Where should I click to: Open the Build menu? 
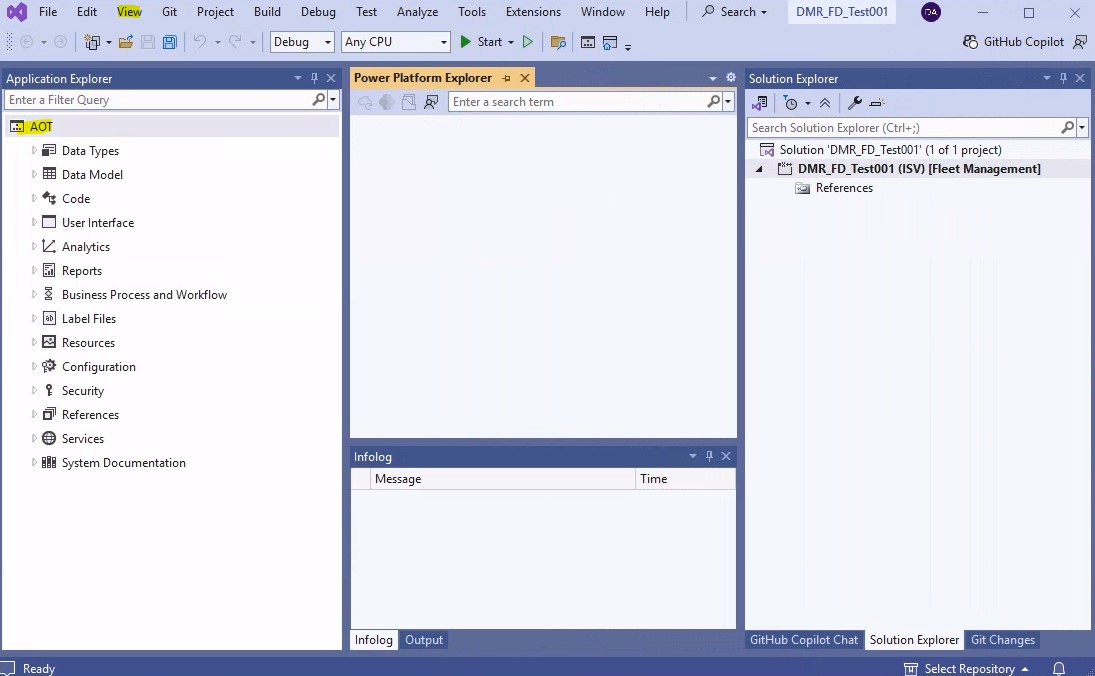267,12
